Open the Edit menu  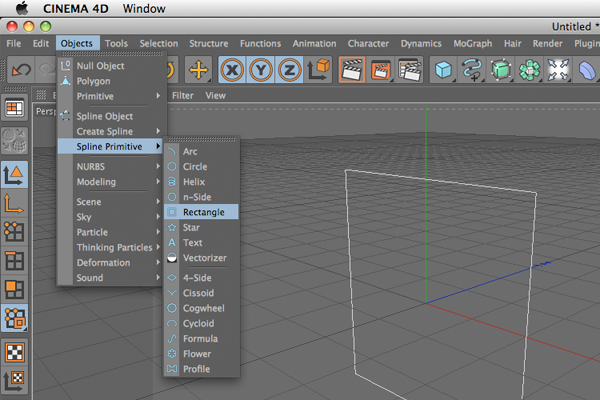(41, 43)
